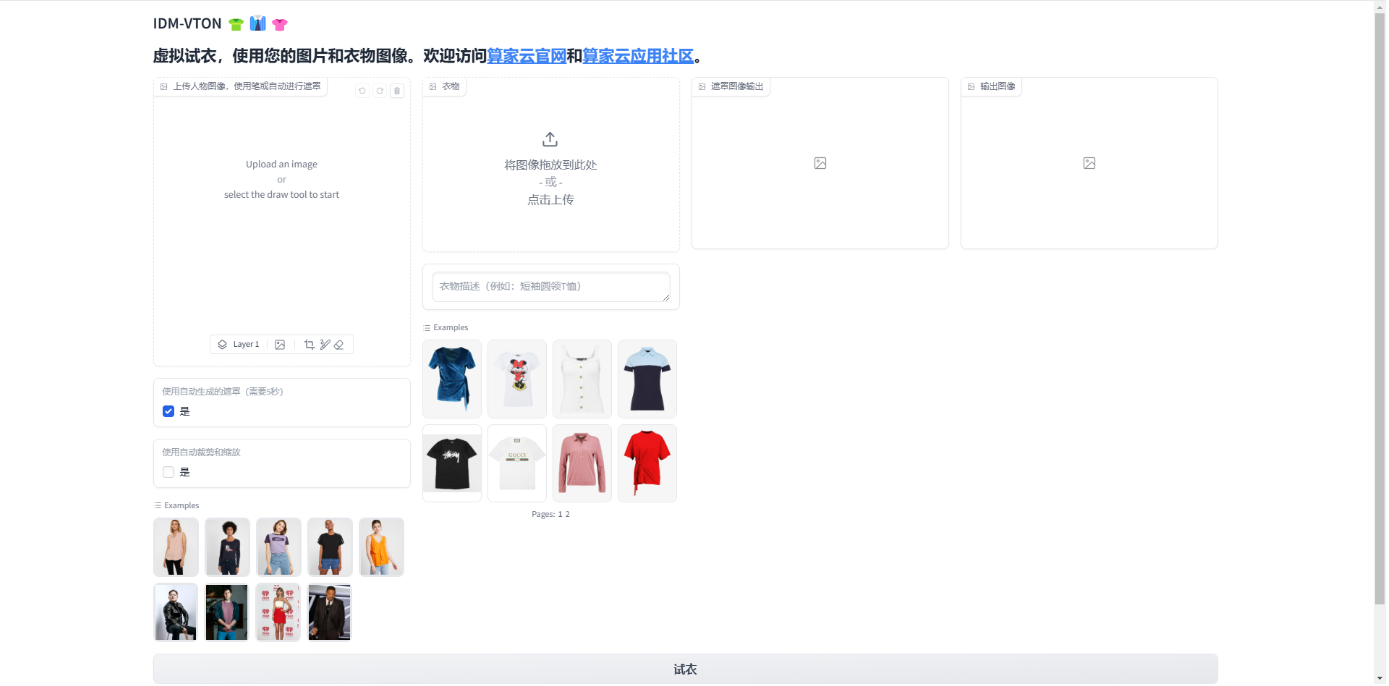This screenshot has width=1389, height=686.
Task: Click the IDM-VTON title heading
Action: (187, 24)
